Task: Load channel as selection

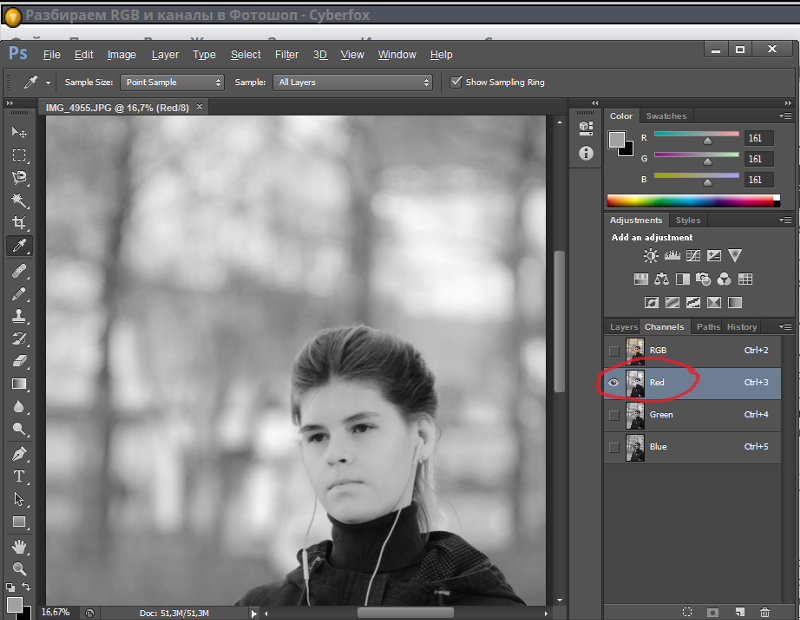Action: click(687, 611)
